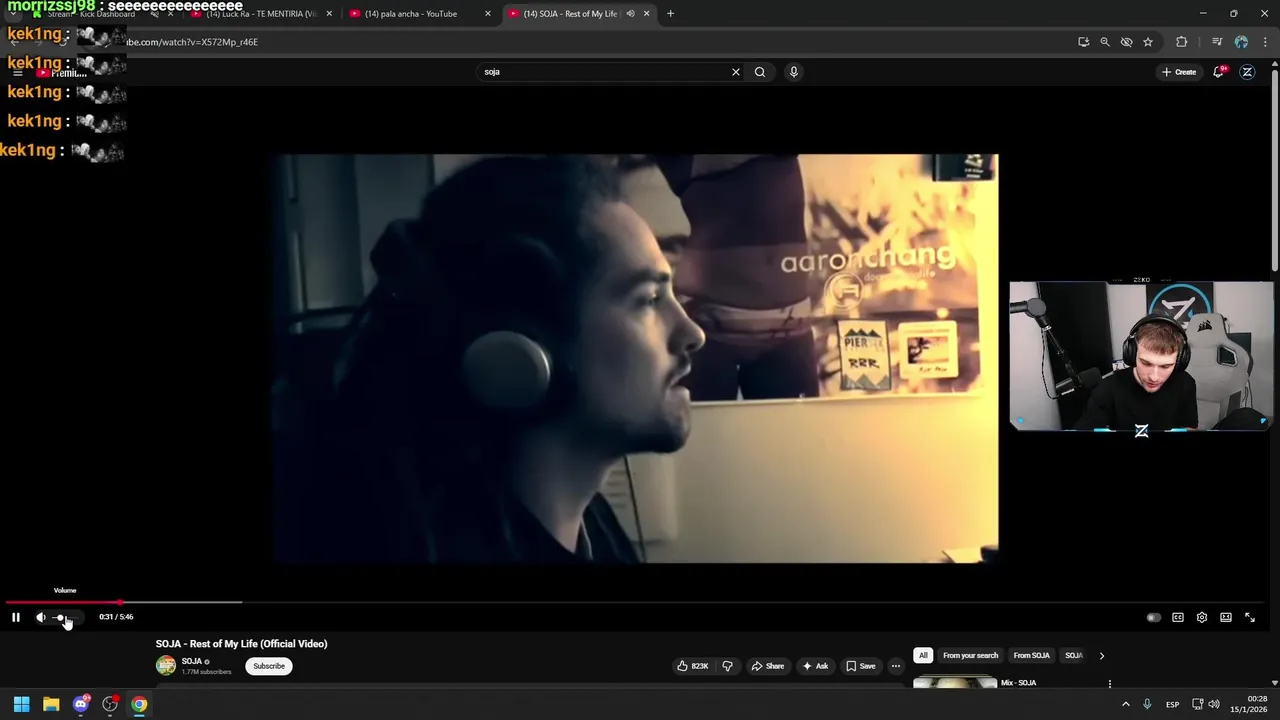Dislike the video with thumbs down

(x=727, y=666)
